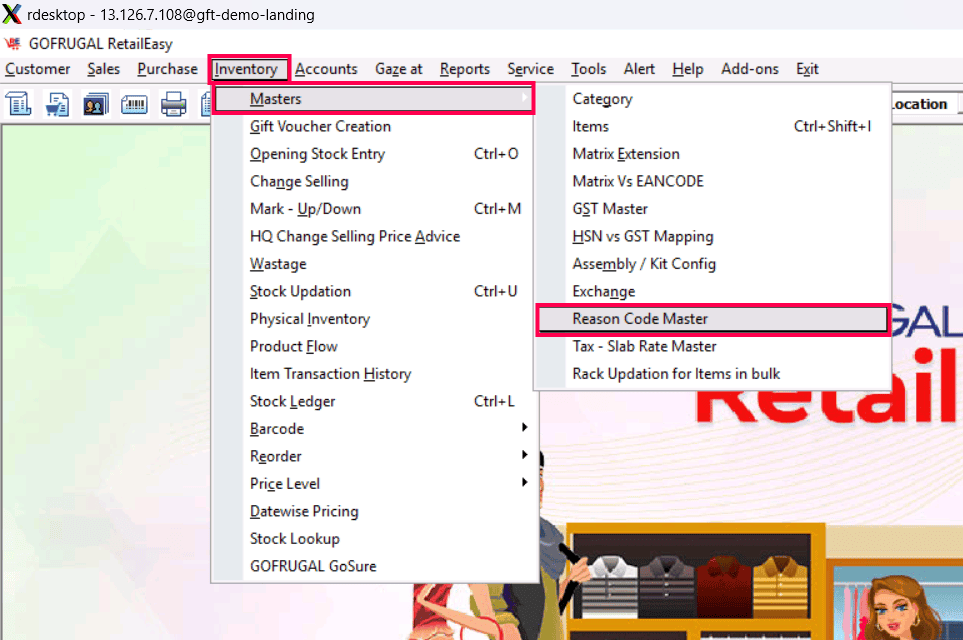Choose Opening Stock Entry

pos(374,154)
